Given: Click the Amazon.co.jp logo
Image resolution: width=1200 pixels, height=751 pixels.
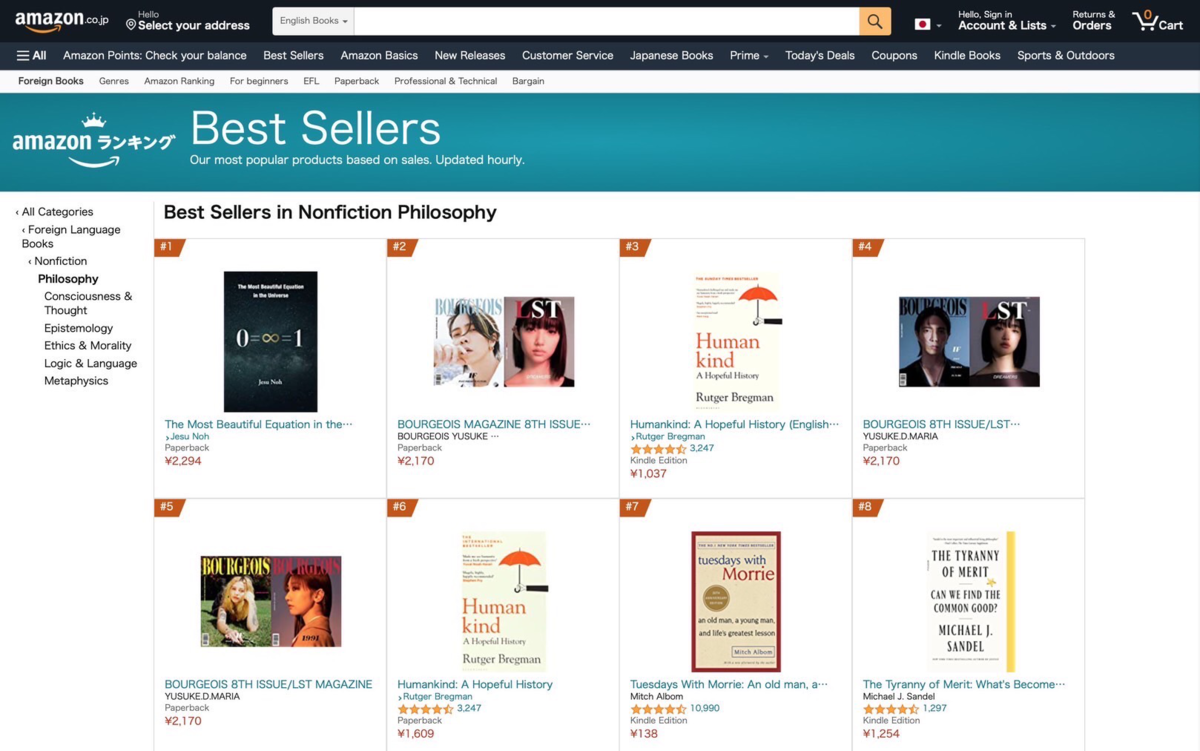Looking at the screenshot, I should click(x=62, y=21).
